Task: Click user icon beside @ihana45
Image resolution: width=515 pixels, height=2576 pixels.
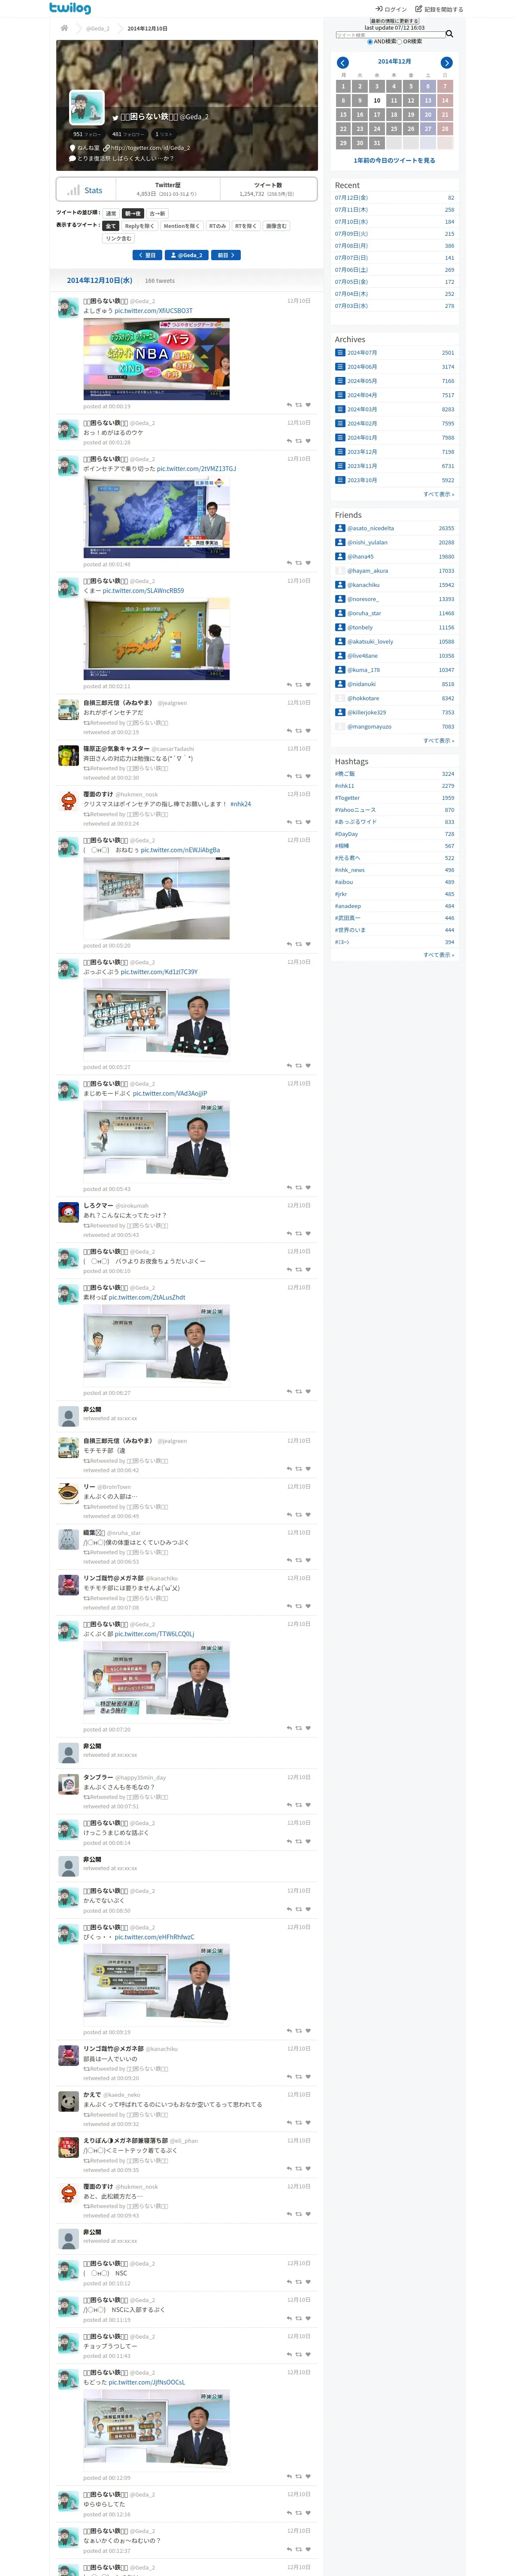Action: point(340,556)
